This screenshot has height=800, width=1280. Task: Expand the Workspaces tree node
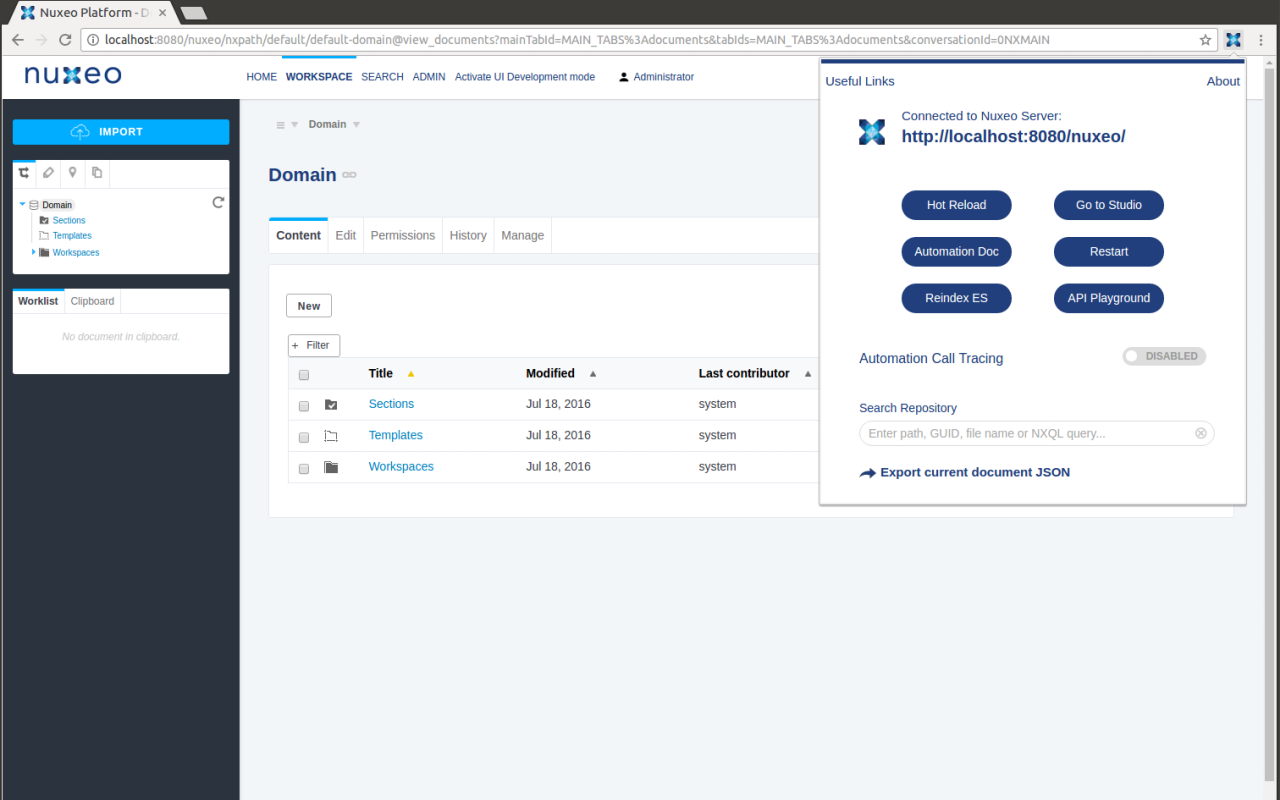(33, 252)
